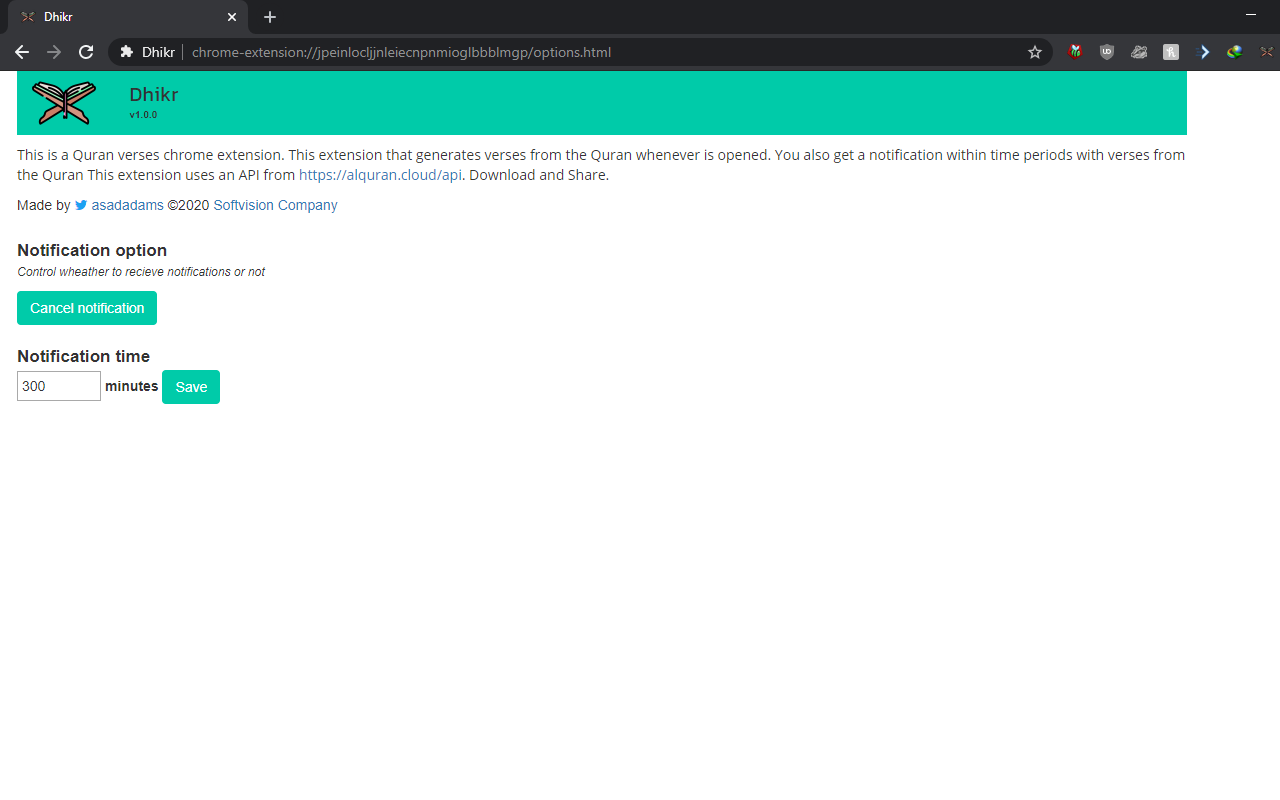Open the red bee extension icon
Viewport: 1280px width, 800px height.
[x=1075, y=52]
